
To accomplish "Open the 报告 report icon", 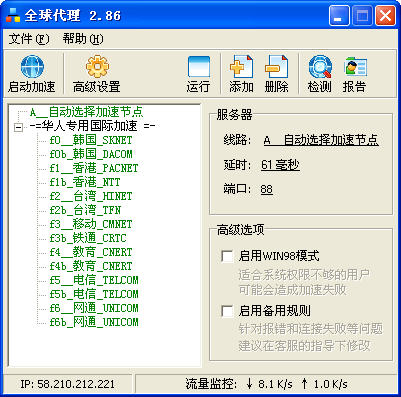I will click(355, 67).
